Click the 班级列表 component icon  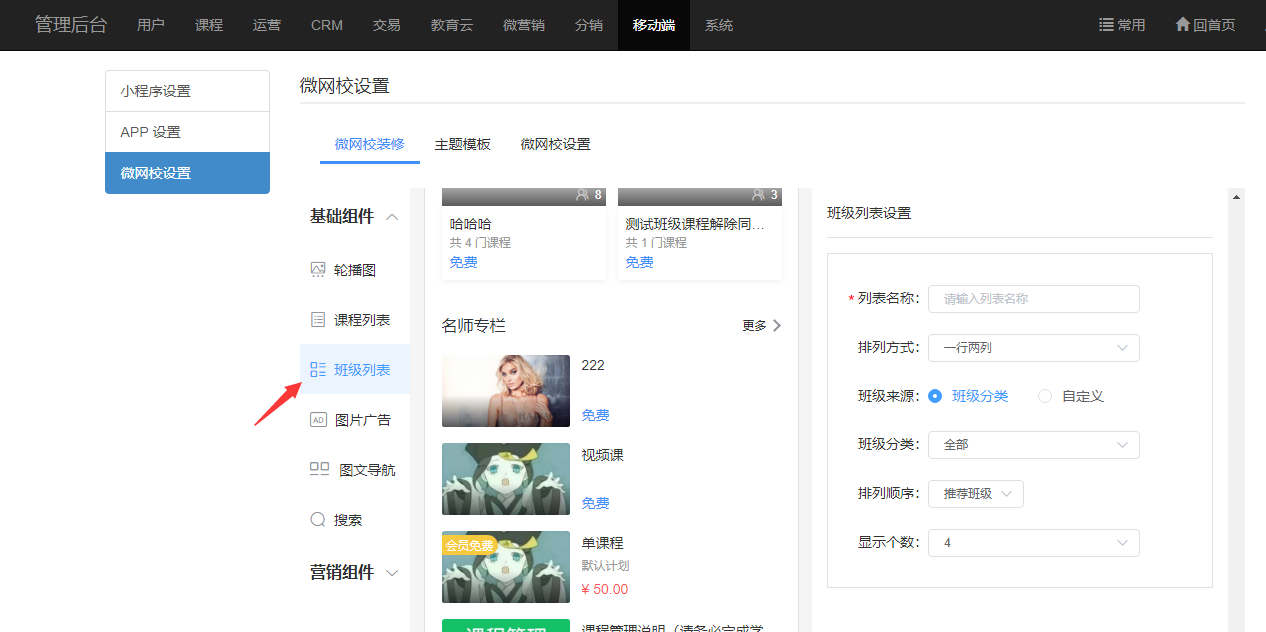tap(318, 370)
